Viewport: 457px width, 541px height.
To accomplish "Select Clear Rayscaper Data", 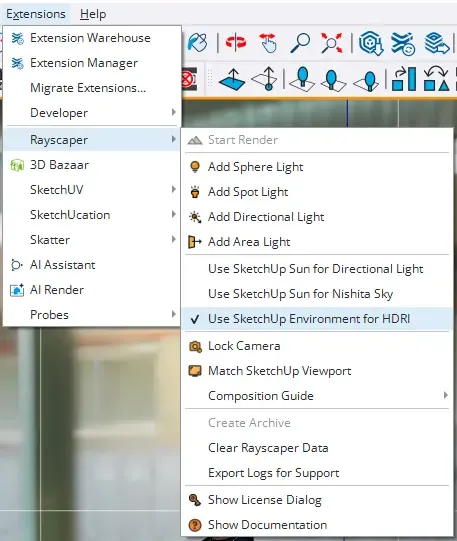I will coord(317,448).
